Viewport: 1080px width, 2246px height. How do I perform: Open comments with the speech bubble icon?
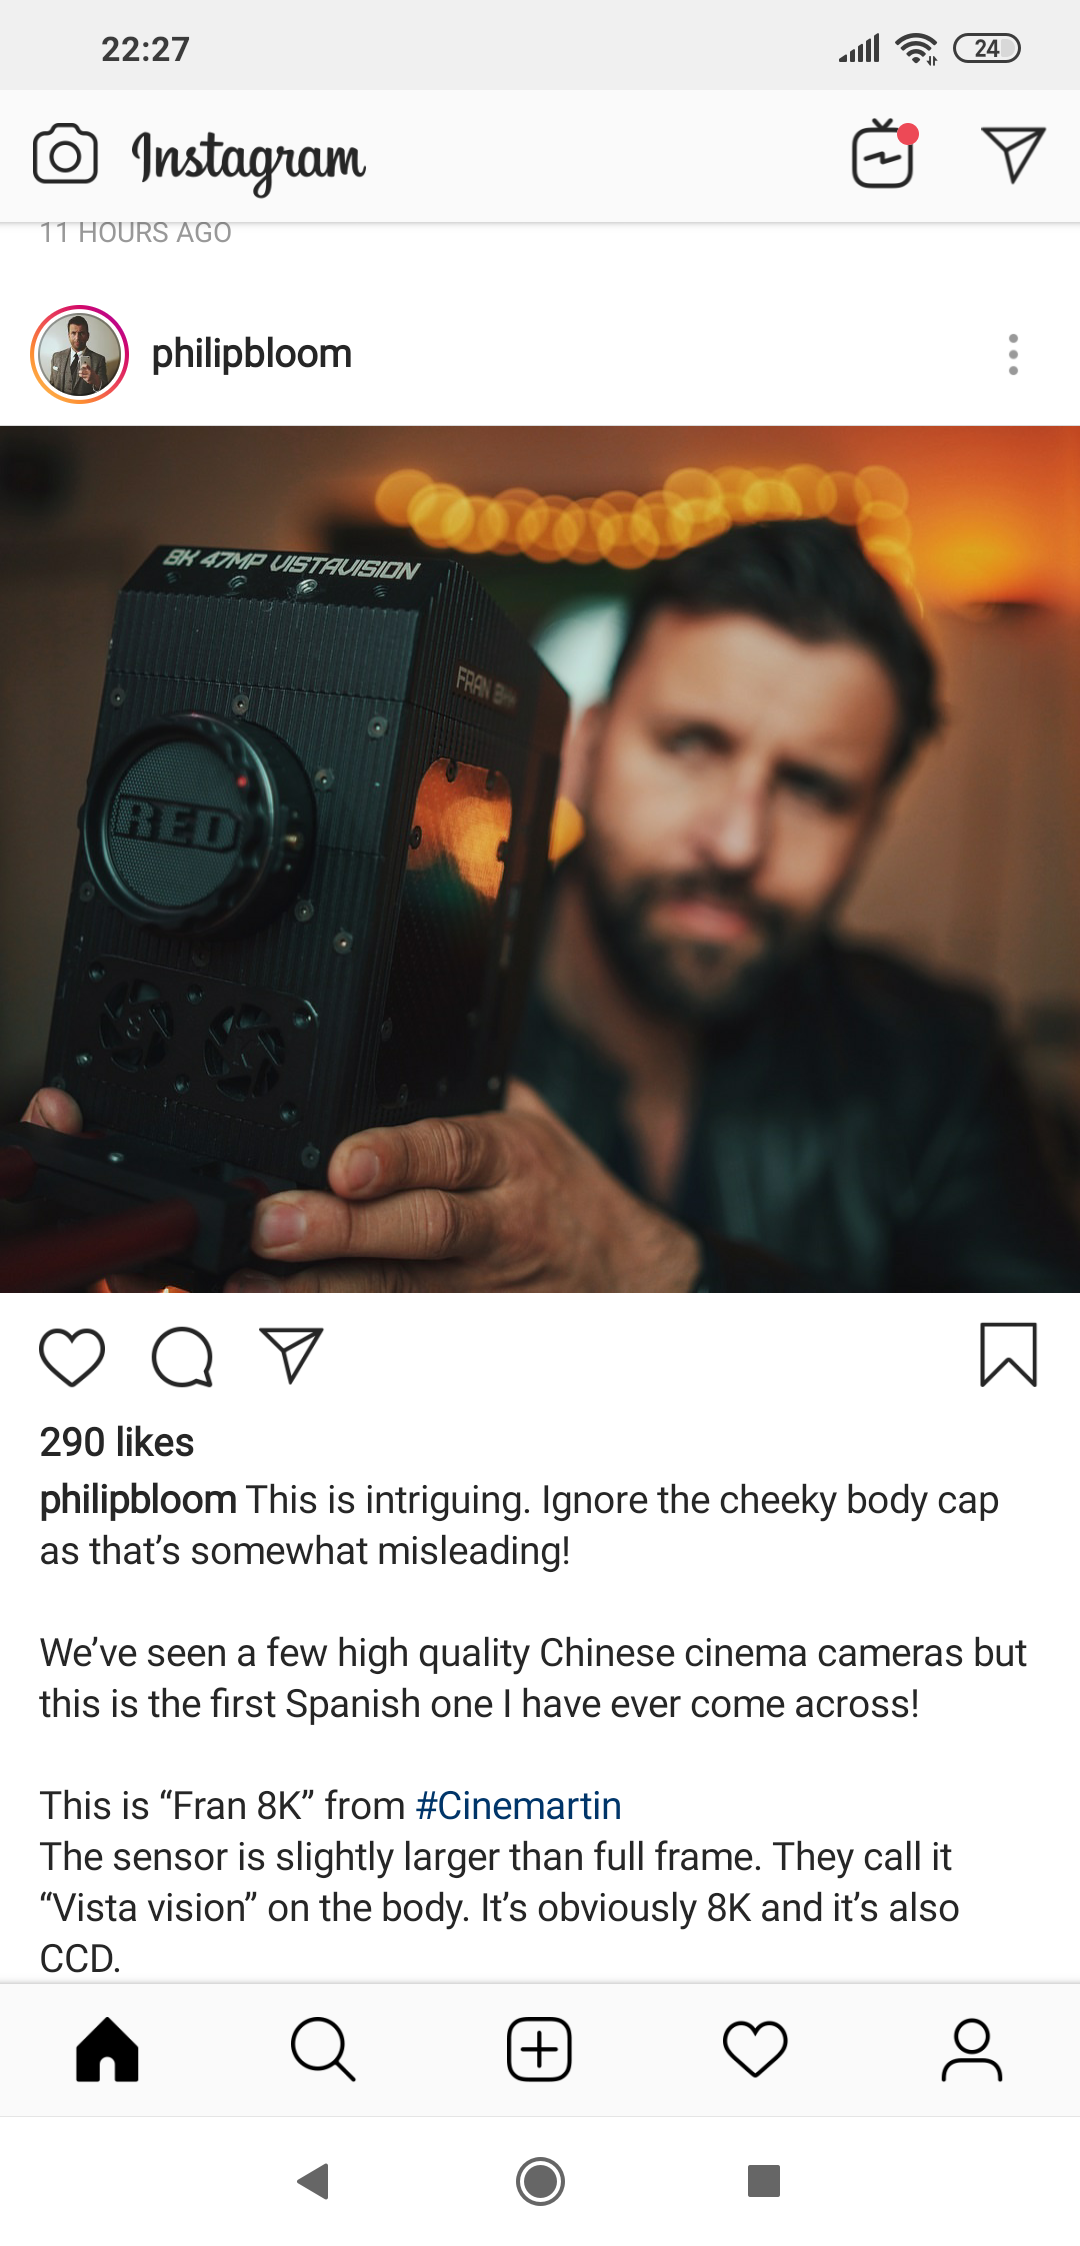pos(182,1357)
